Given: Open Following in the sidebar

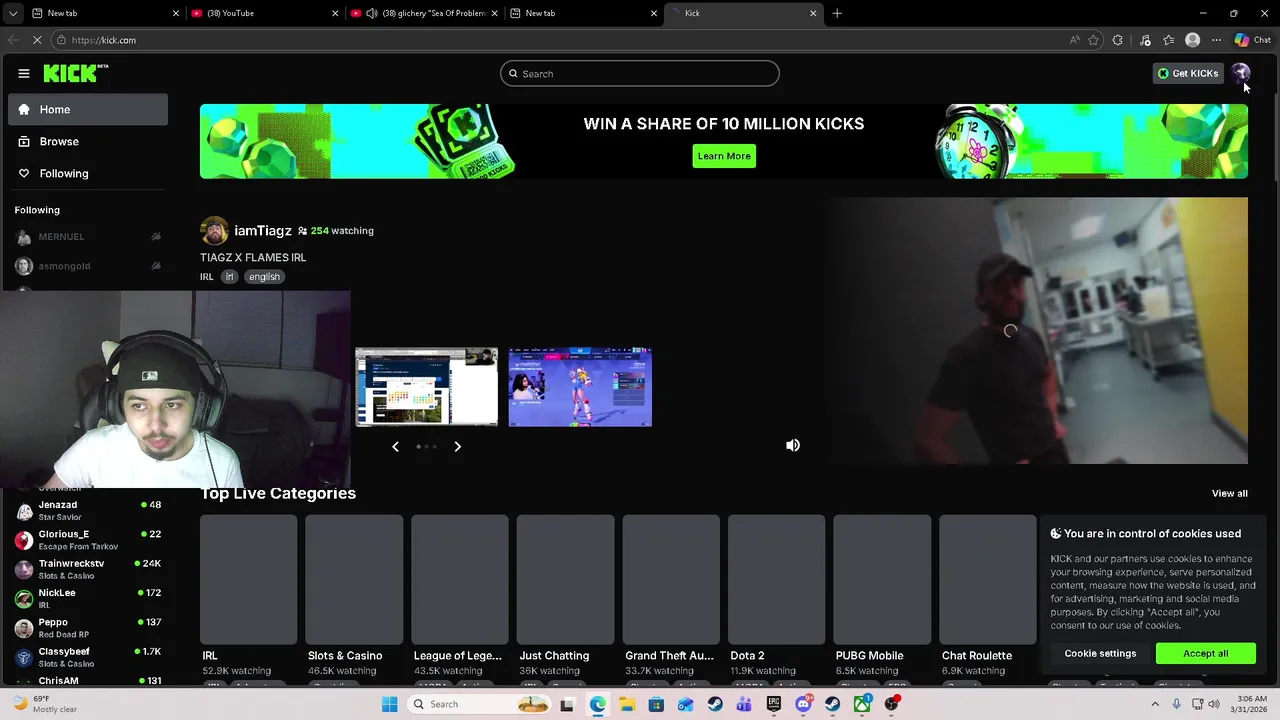Looking at the screenshot, I should point(88,173).
